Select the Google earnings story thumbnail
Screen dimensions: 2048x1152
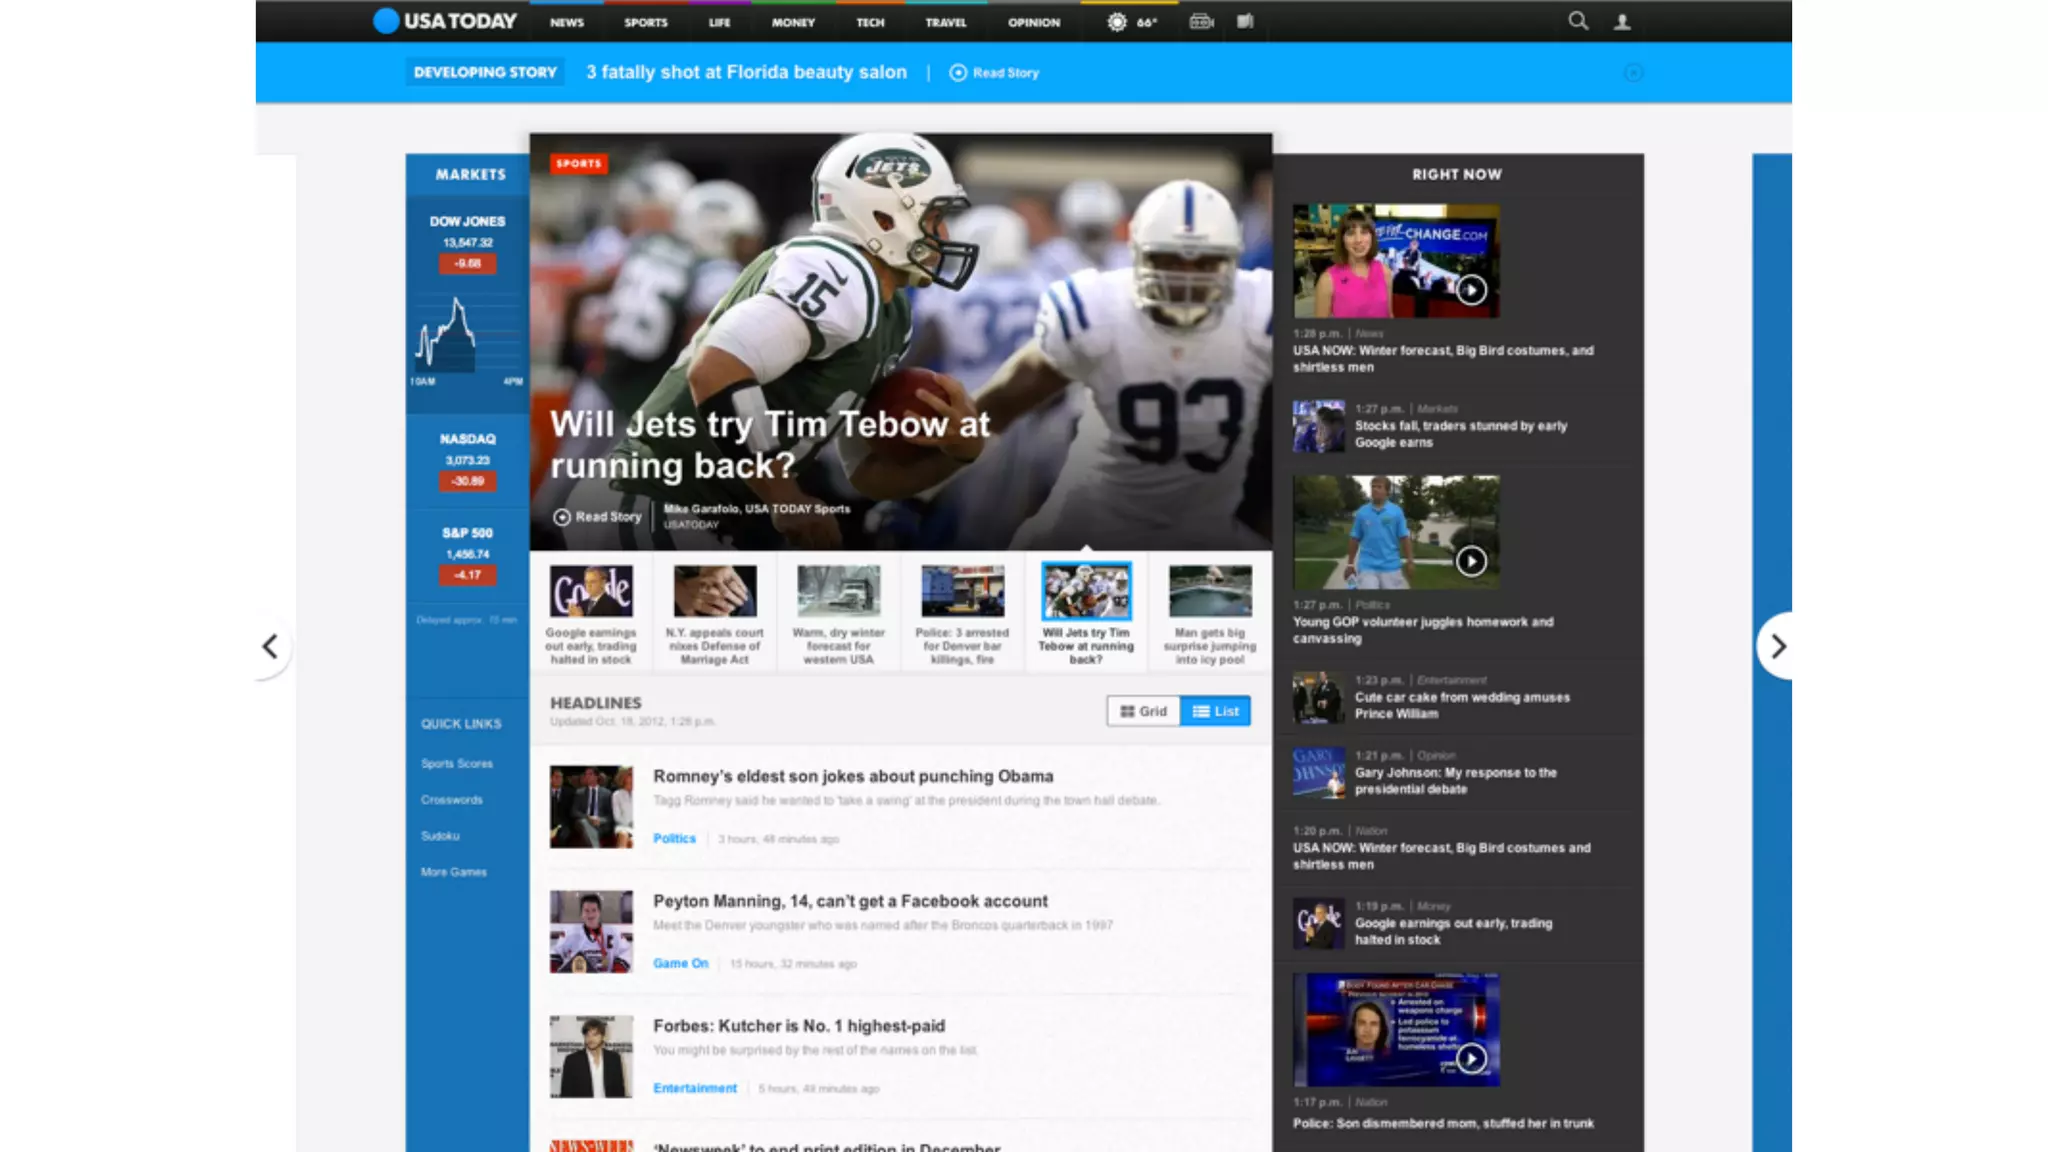591,591
